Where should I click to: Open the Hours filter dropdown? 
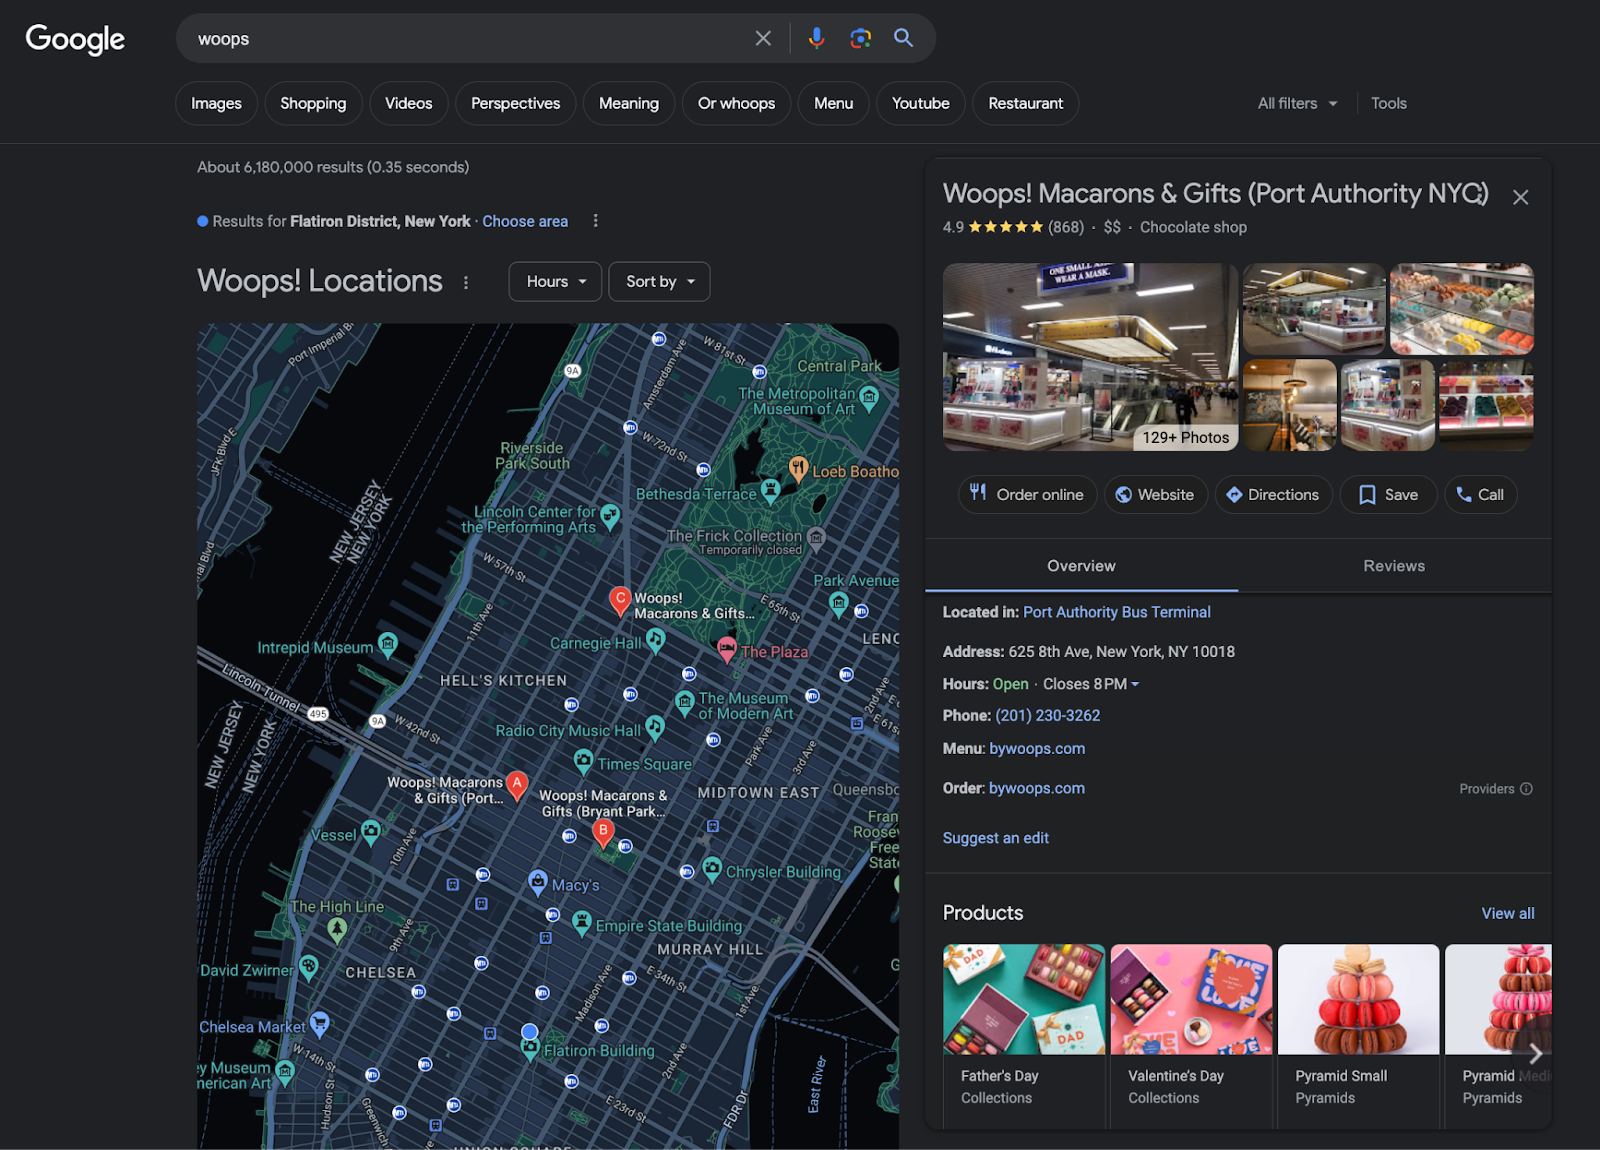[555, 282]
